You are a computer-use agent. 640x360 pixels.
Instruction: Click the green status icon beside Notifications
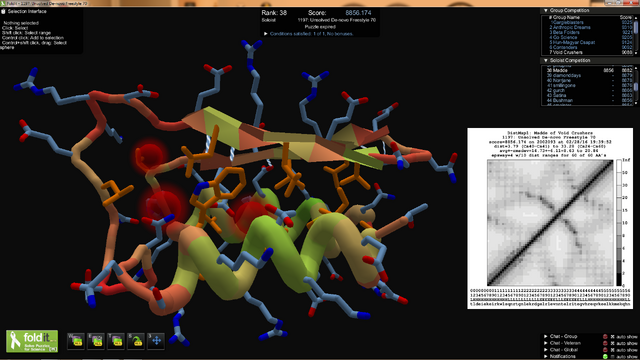coord(605,357)
